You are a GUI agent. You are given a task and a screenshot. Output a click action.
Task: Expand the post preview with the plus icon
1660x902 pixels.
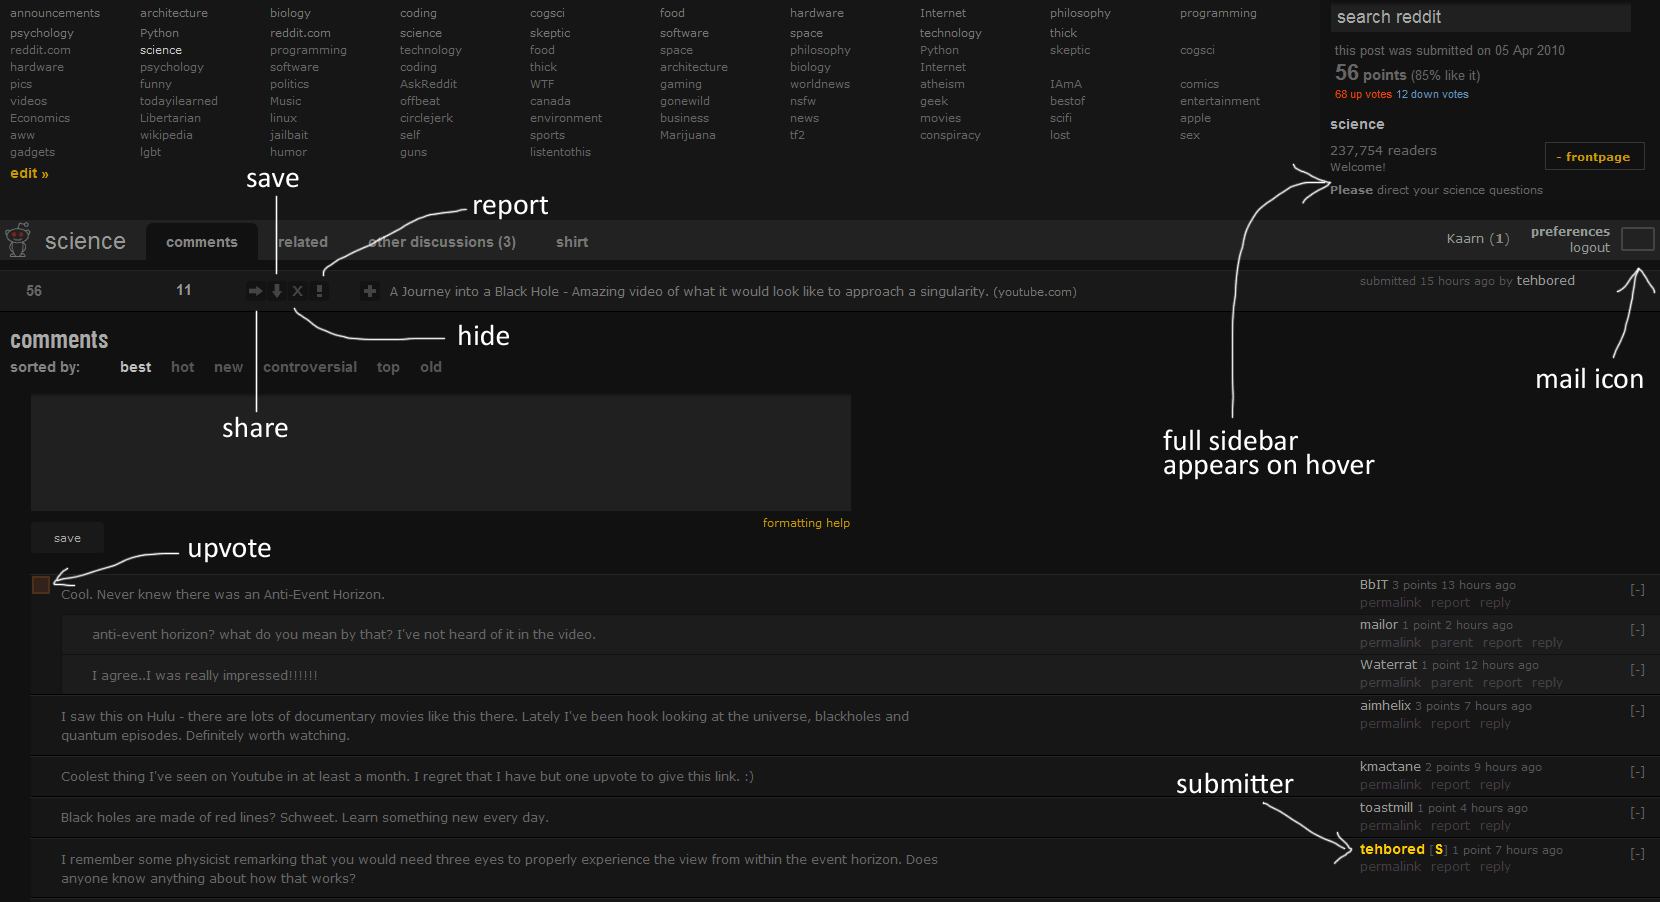point(370,291)
